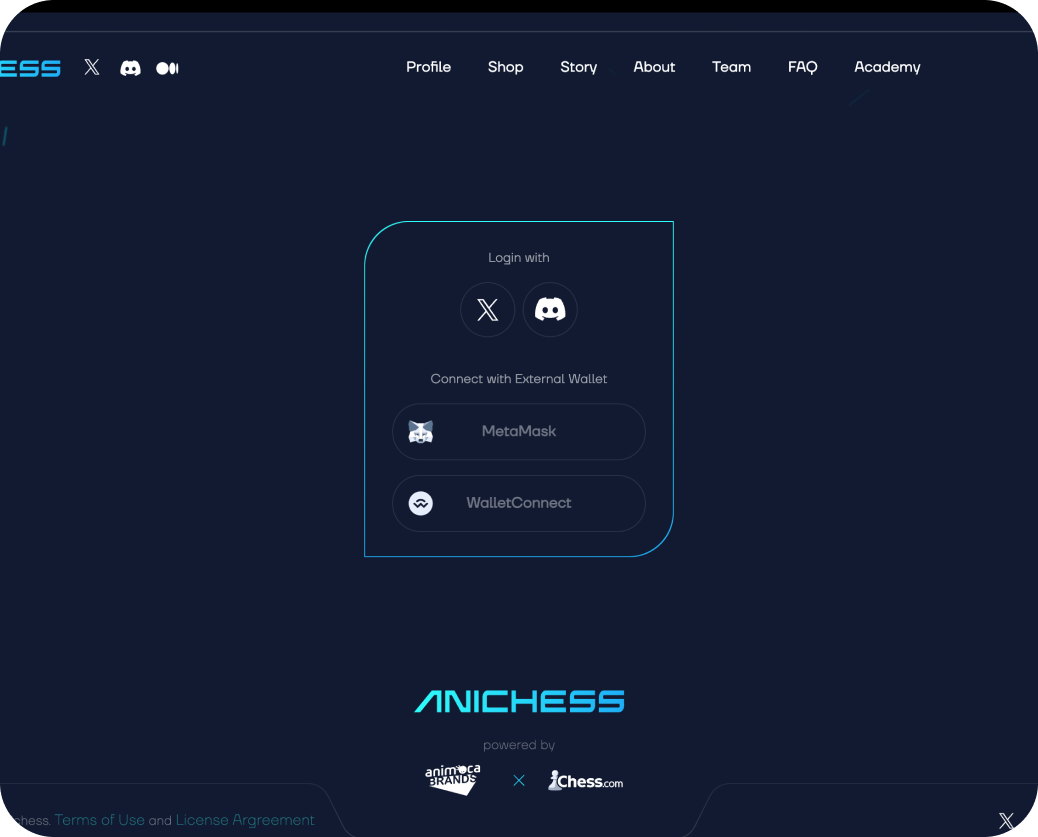Open the Terms of Use link
Viewport: 1038px width, 837px height.
tap(99, 820)
